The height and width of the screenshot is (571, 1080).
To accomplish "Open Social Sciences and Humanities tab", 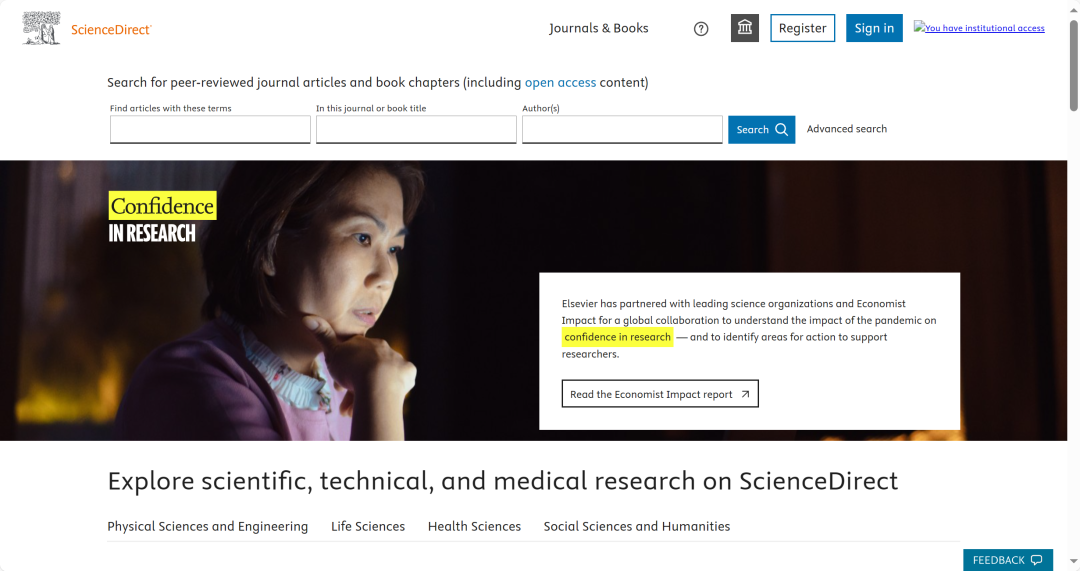I will click(636, 526).
